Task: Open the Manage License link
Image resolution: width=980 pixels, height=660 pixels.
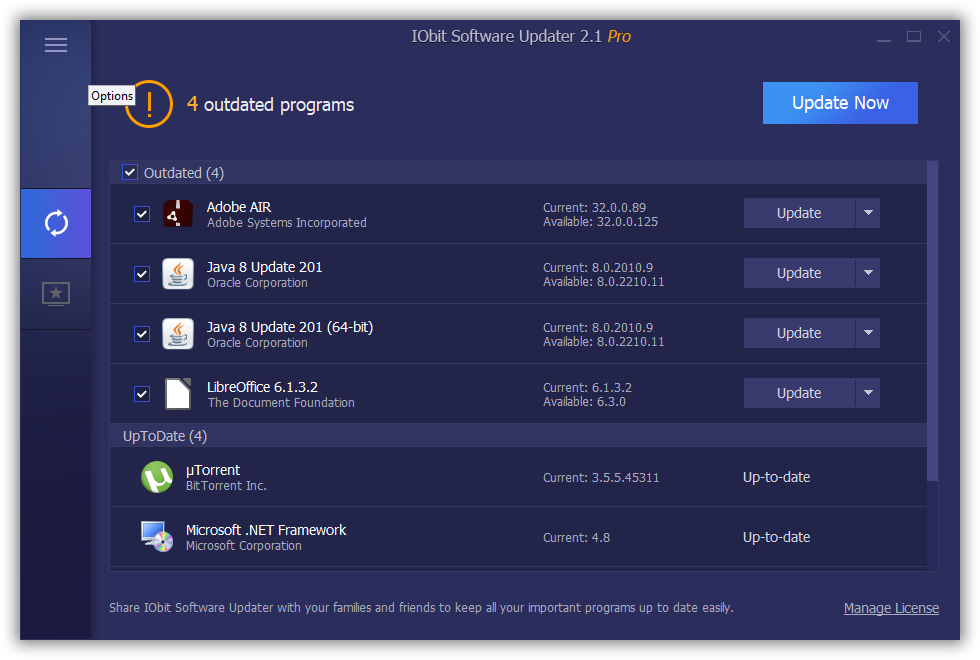Action: [x=891, y=608]
